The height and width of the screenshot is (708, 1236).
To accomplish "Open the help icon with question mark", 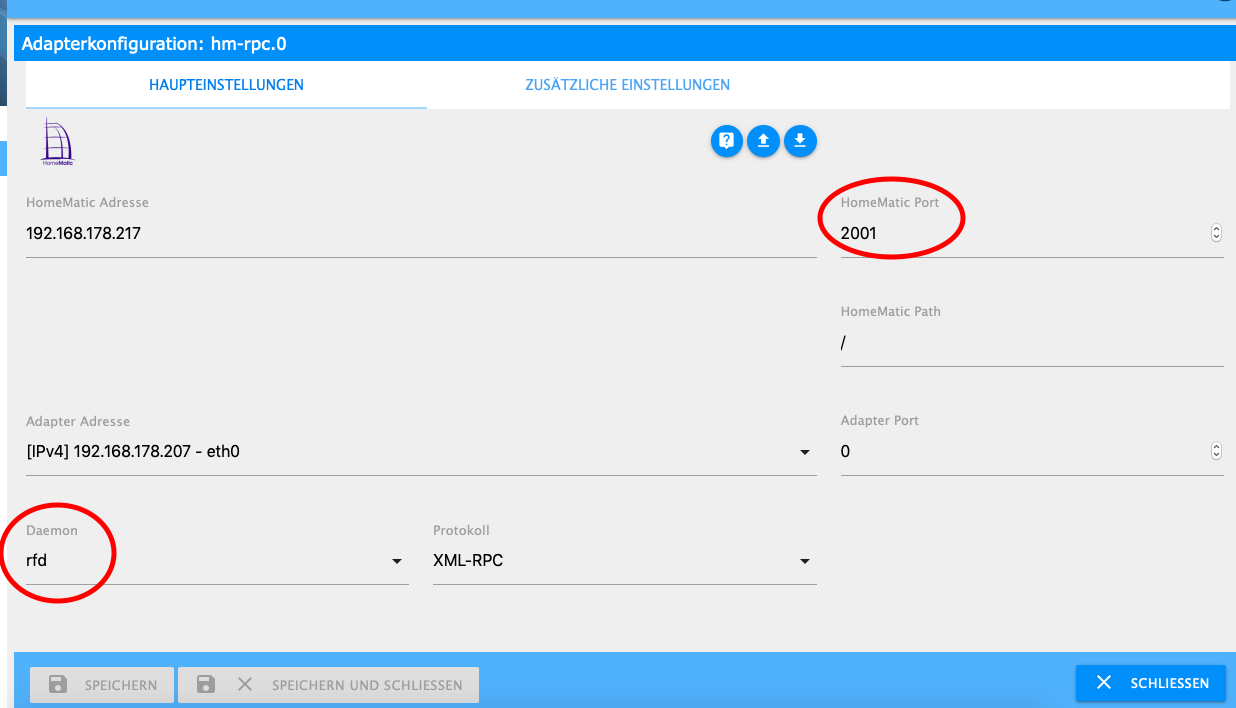I will [727, 141].
